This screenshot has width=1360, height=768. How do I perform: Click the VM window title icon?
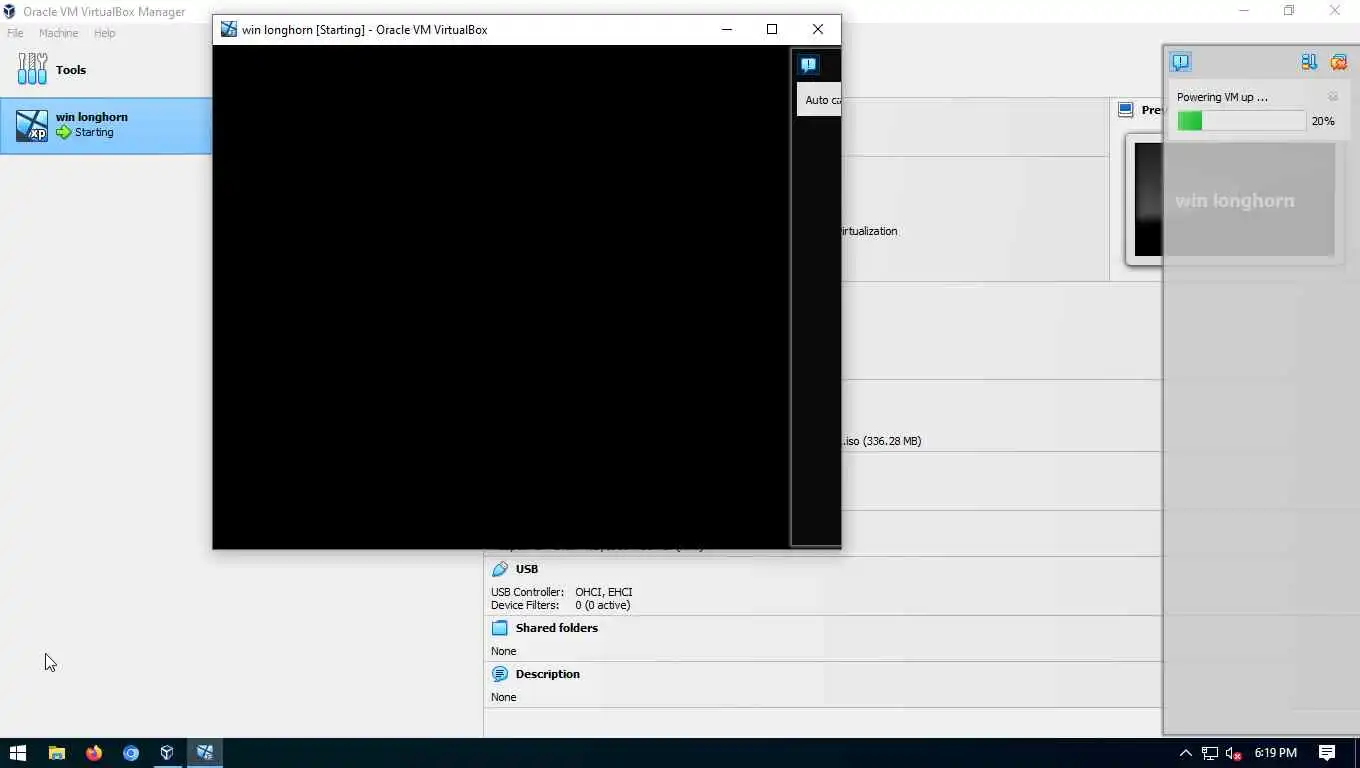click(x=229, y=29)
